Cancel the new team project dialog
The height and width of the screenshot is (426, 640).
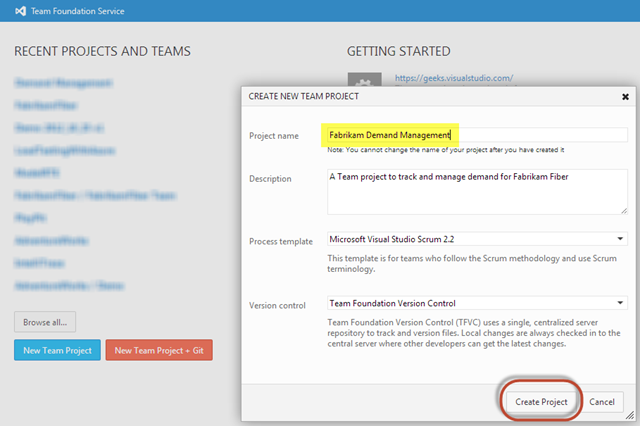(602, 402)
